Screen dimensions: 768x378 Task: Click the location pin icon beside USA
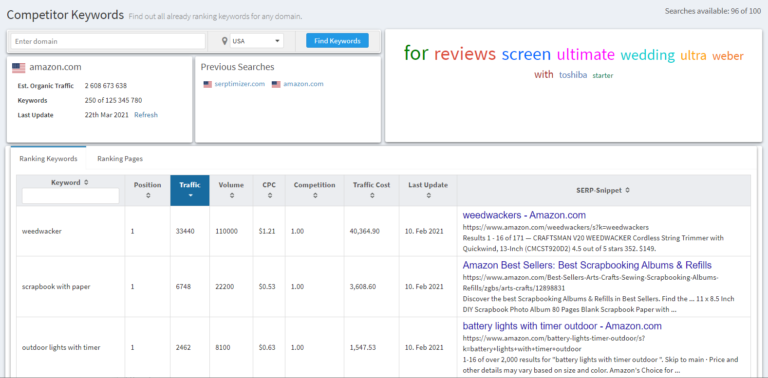(x=224, y=41)
